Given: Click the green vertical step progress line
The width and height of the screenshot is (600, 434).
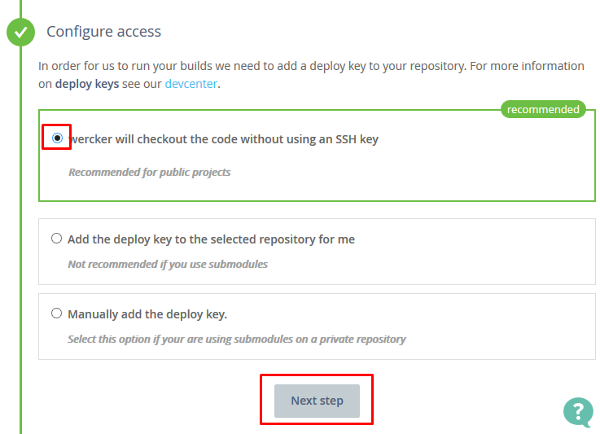Looking at the screenshot, I should click(20, 250).
